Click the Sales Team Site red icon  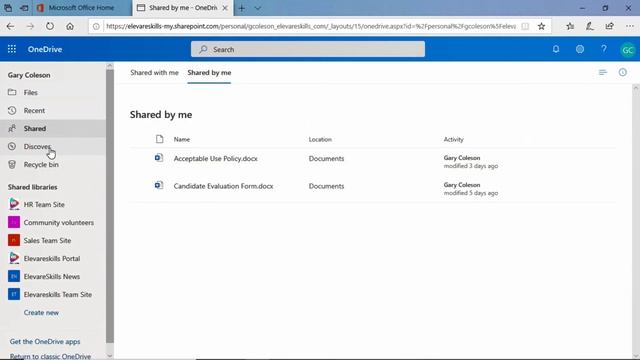[x=14, y=240]
